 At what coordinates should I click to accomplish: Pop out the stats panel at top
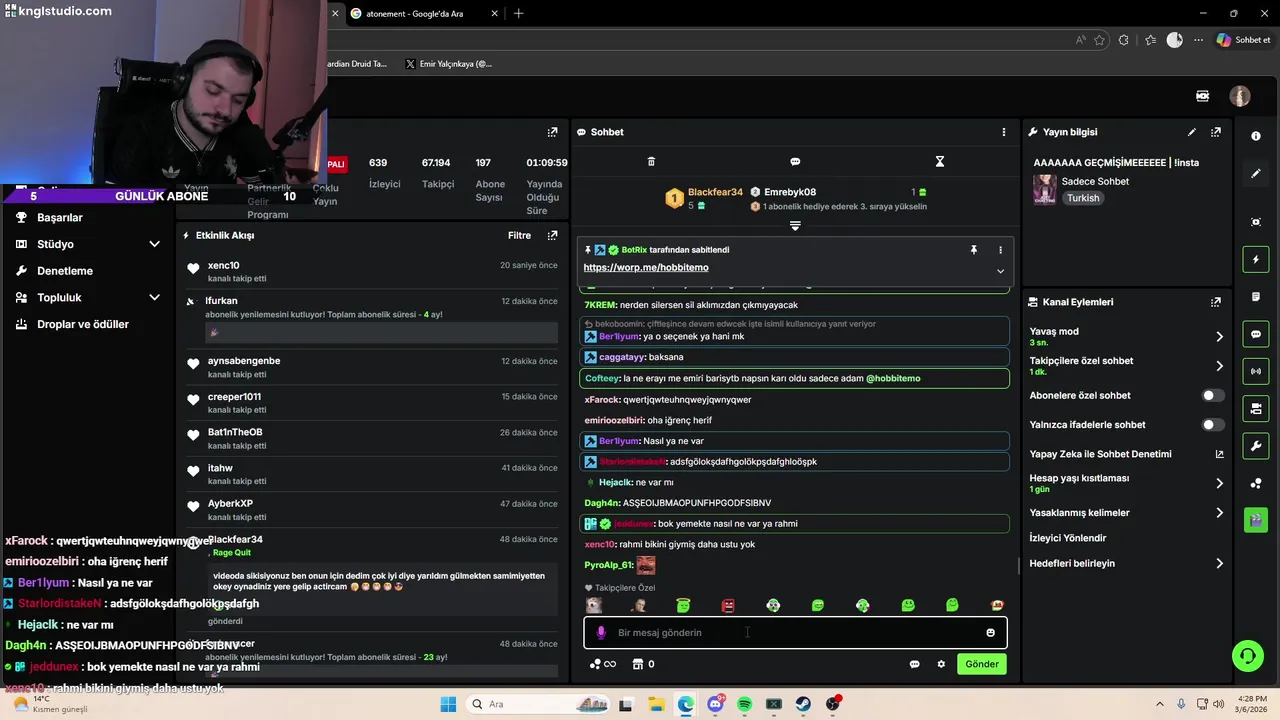pos(552,132)
